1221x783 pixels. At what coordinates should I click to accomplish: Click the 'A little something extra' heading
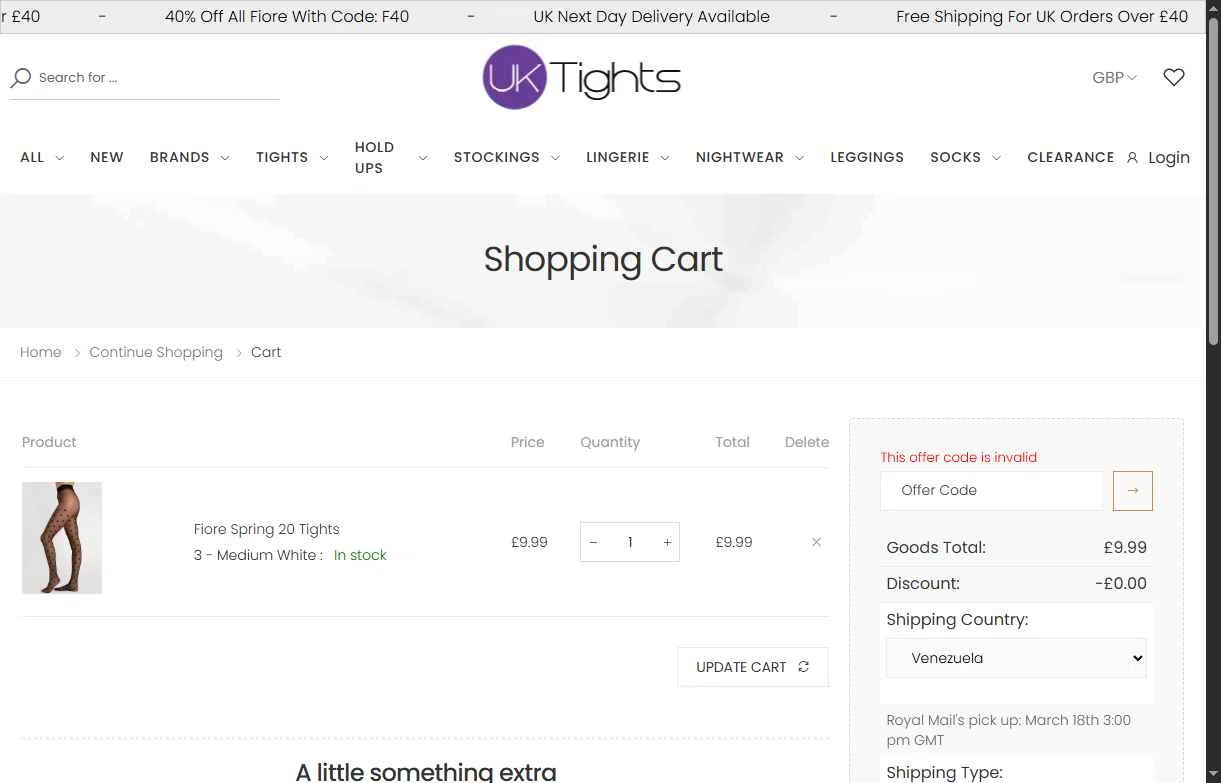click(426, 772)
